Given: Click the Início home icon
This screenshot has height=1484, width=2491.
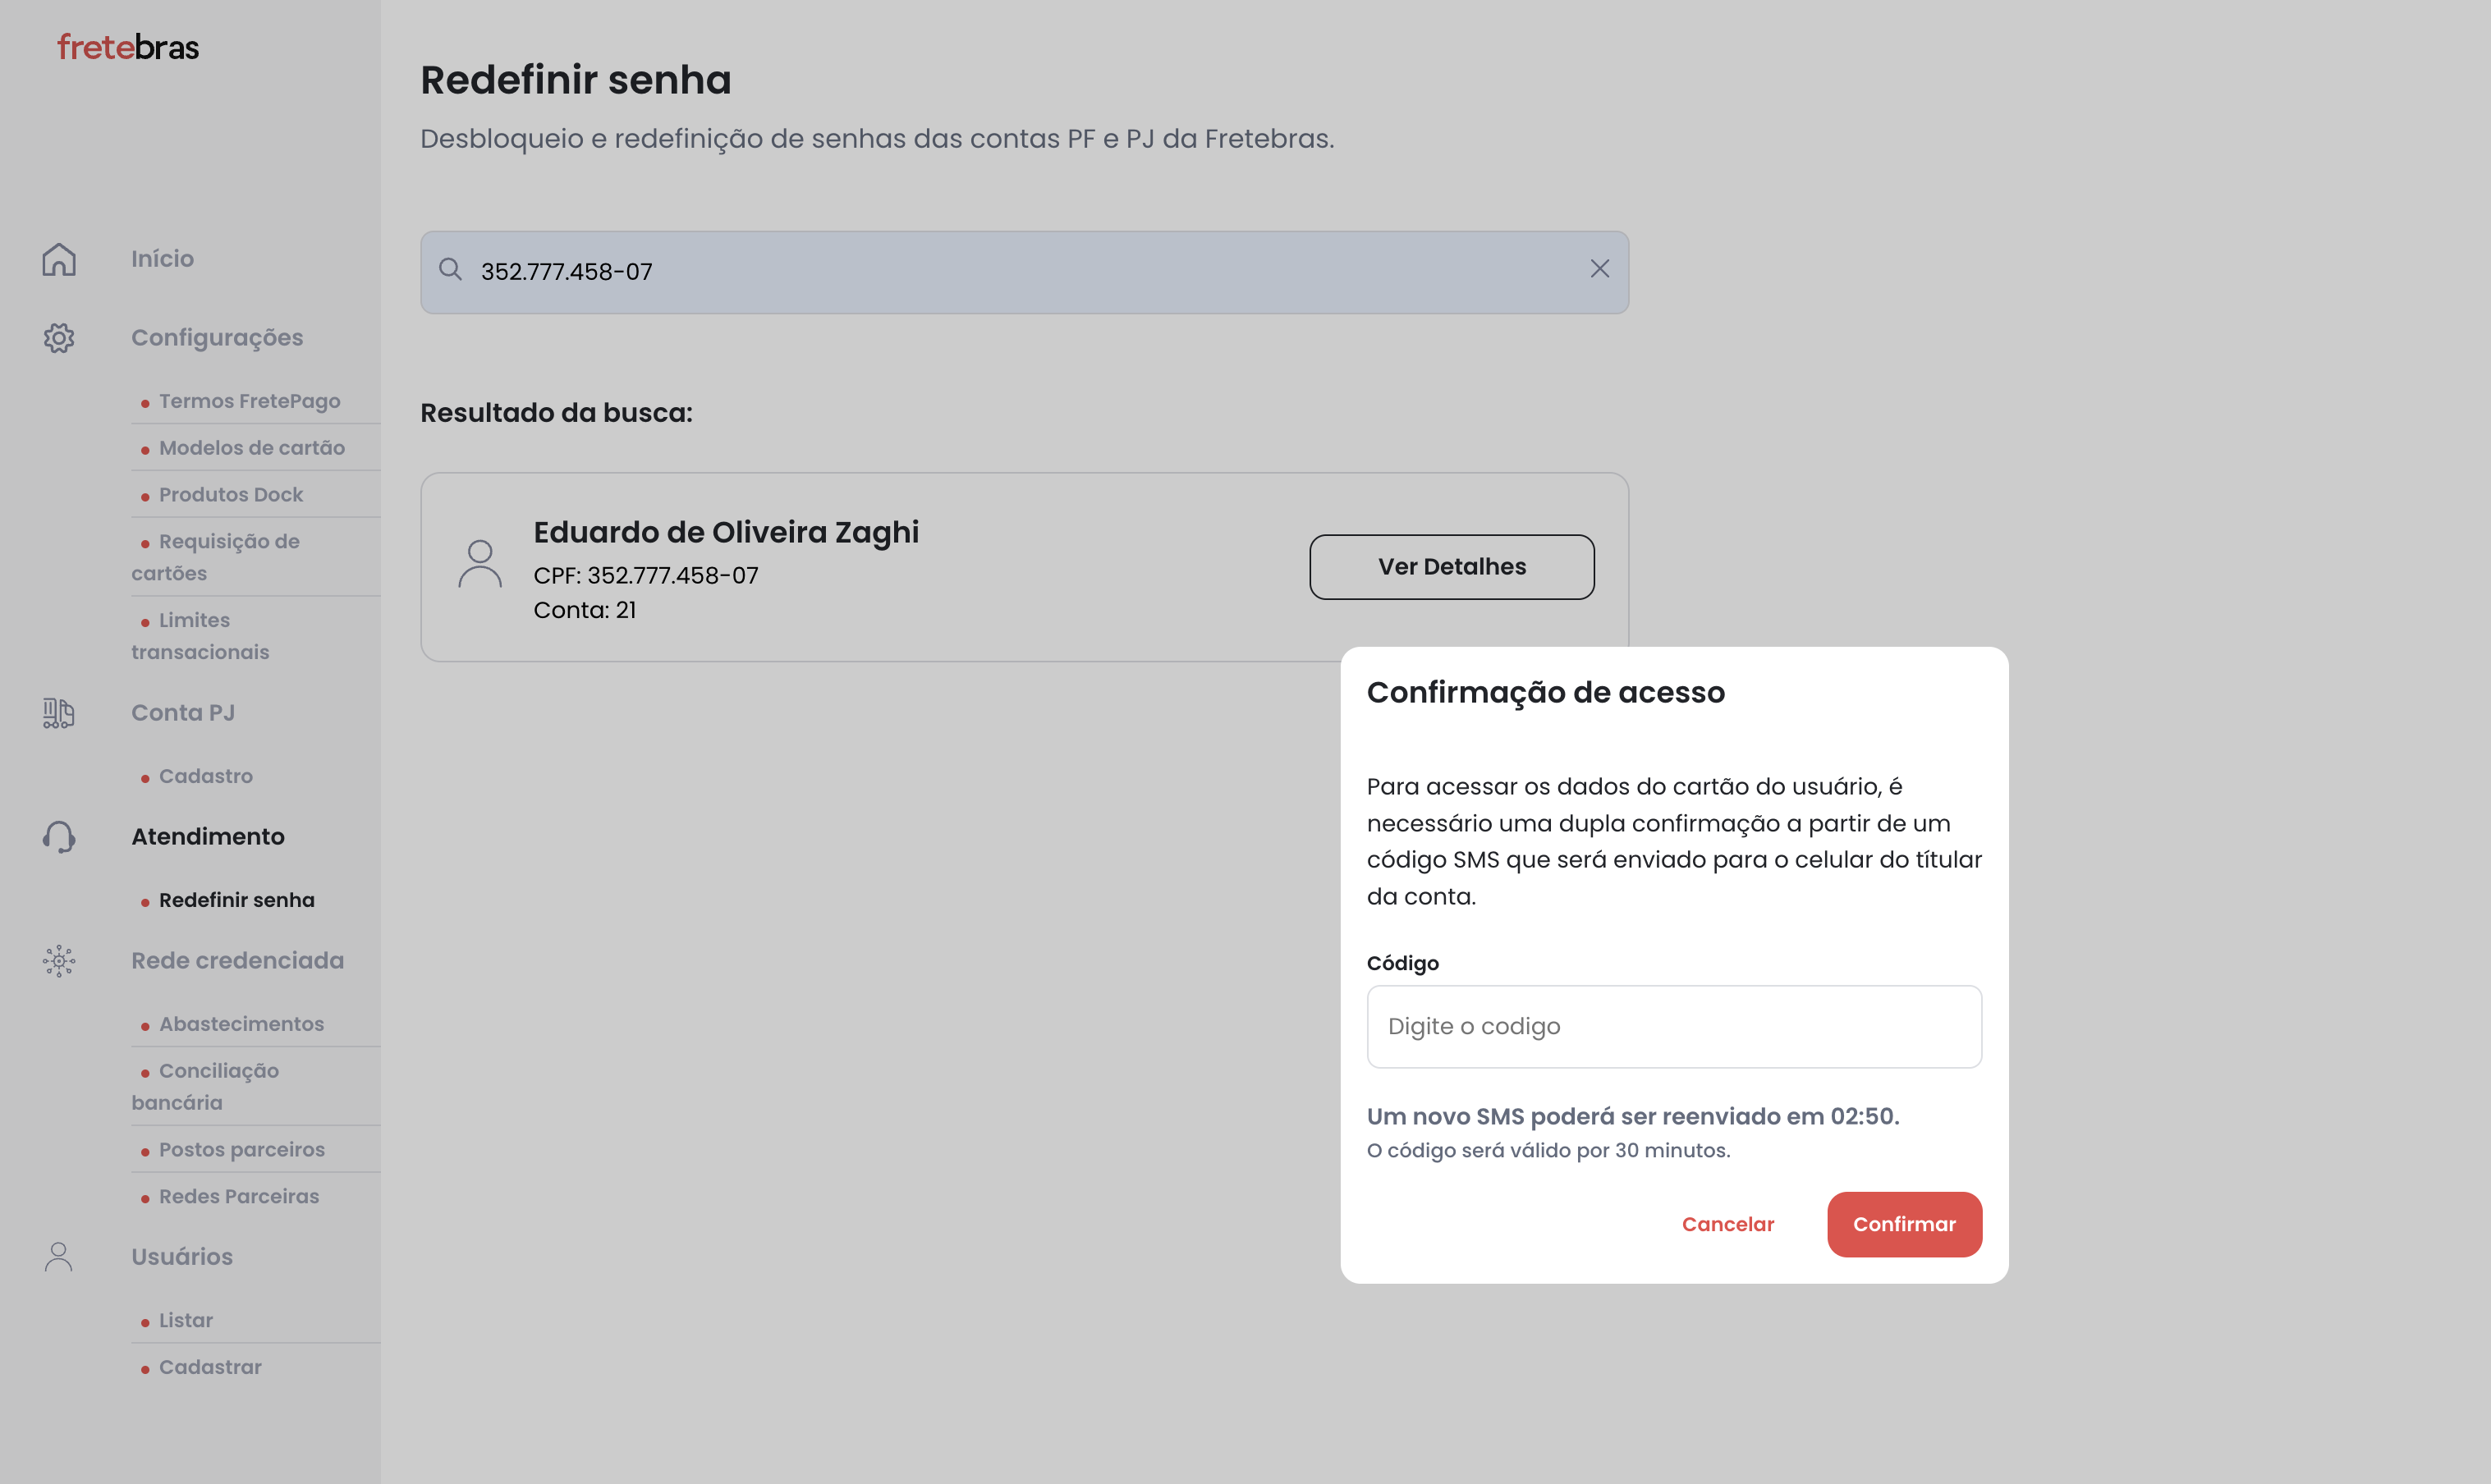Looking at the screenshot, I should click(59, 259).
